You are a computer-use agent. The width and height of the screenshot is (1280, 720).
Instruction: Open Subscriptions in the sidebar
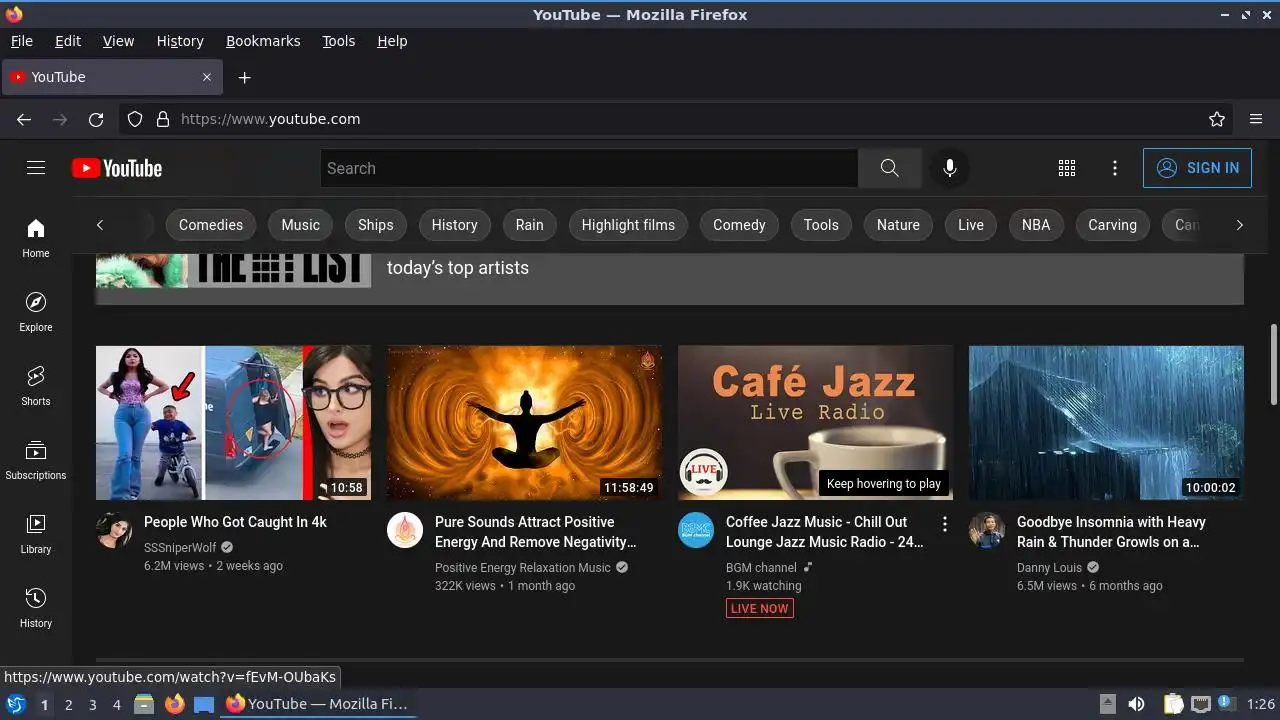point(36,460)
